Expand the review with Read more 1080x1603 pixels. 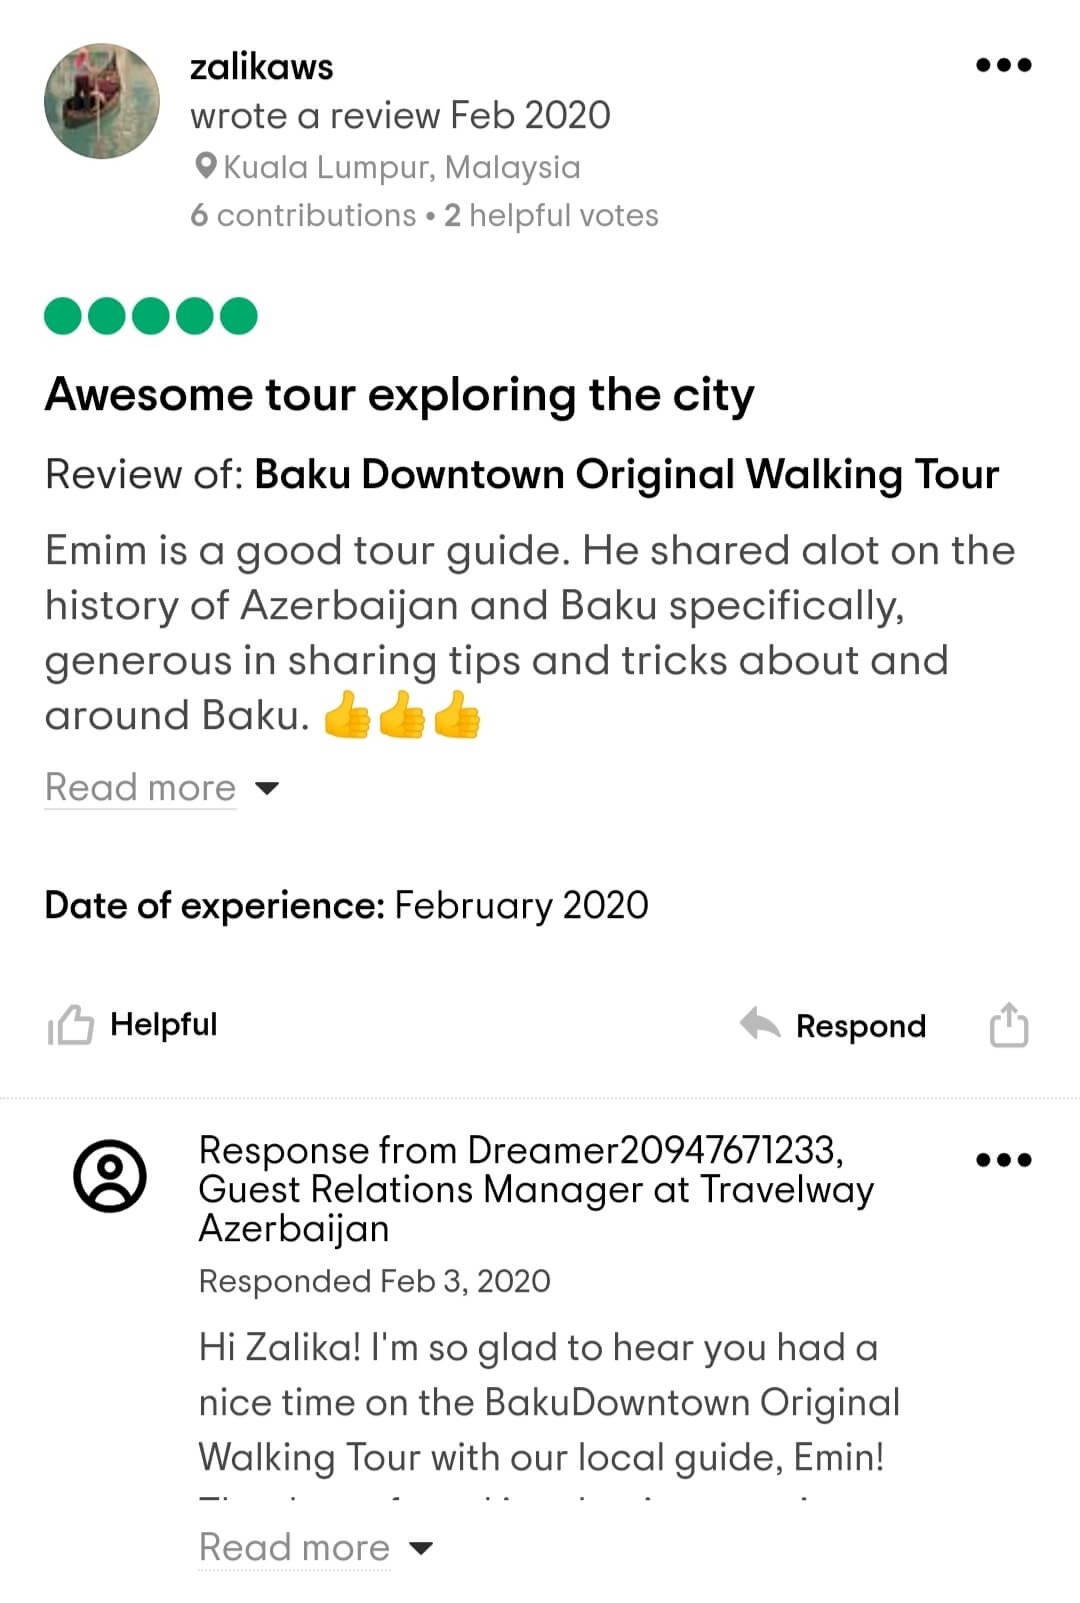pyautogui.click(x=140, y=788)
